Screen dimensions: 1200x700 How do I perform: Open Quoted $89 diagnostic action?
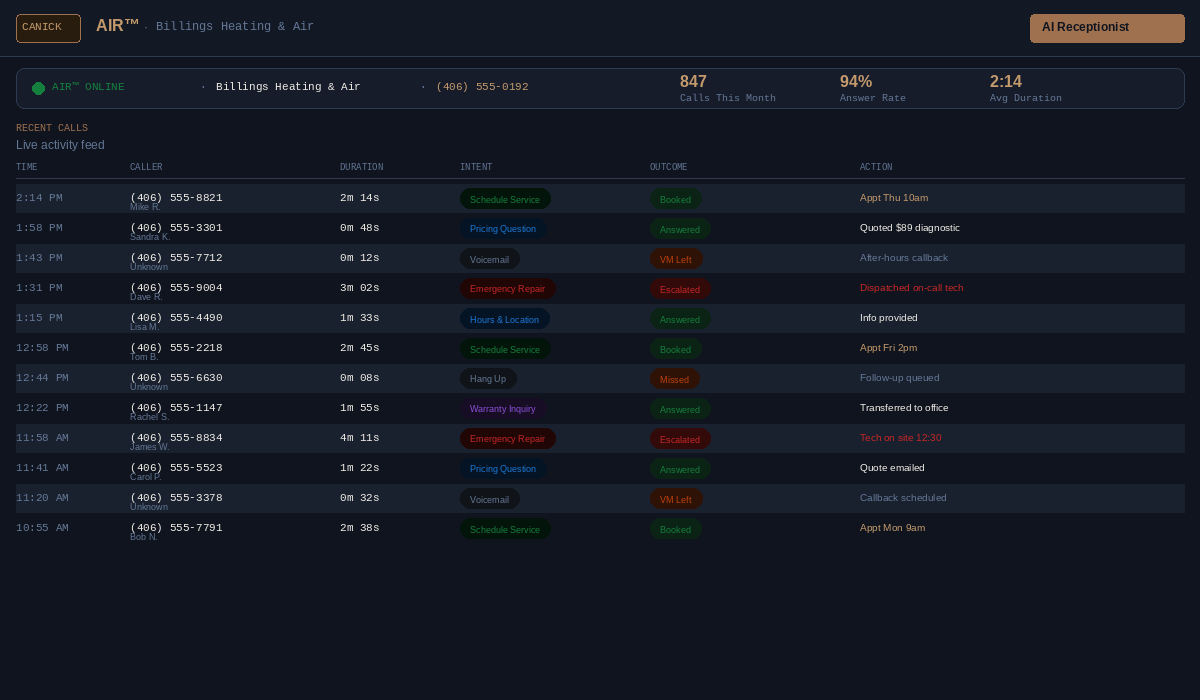click(910, 228)
